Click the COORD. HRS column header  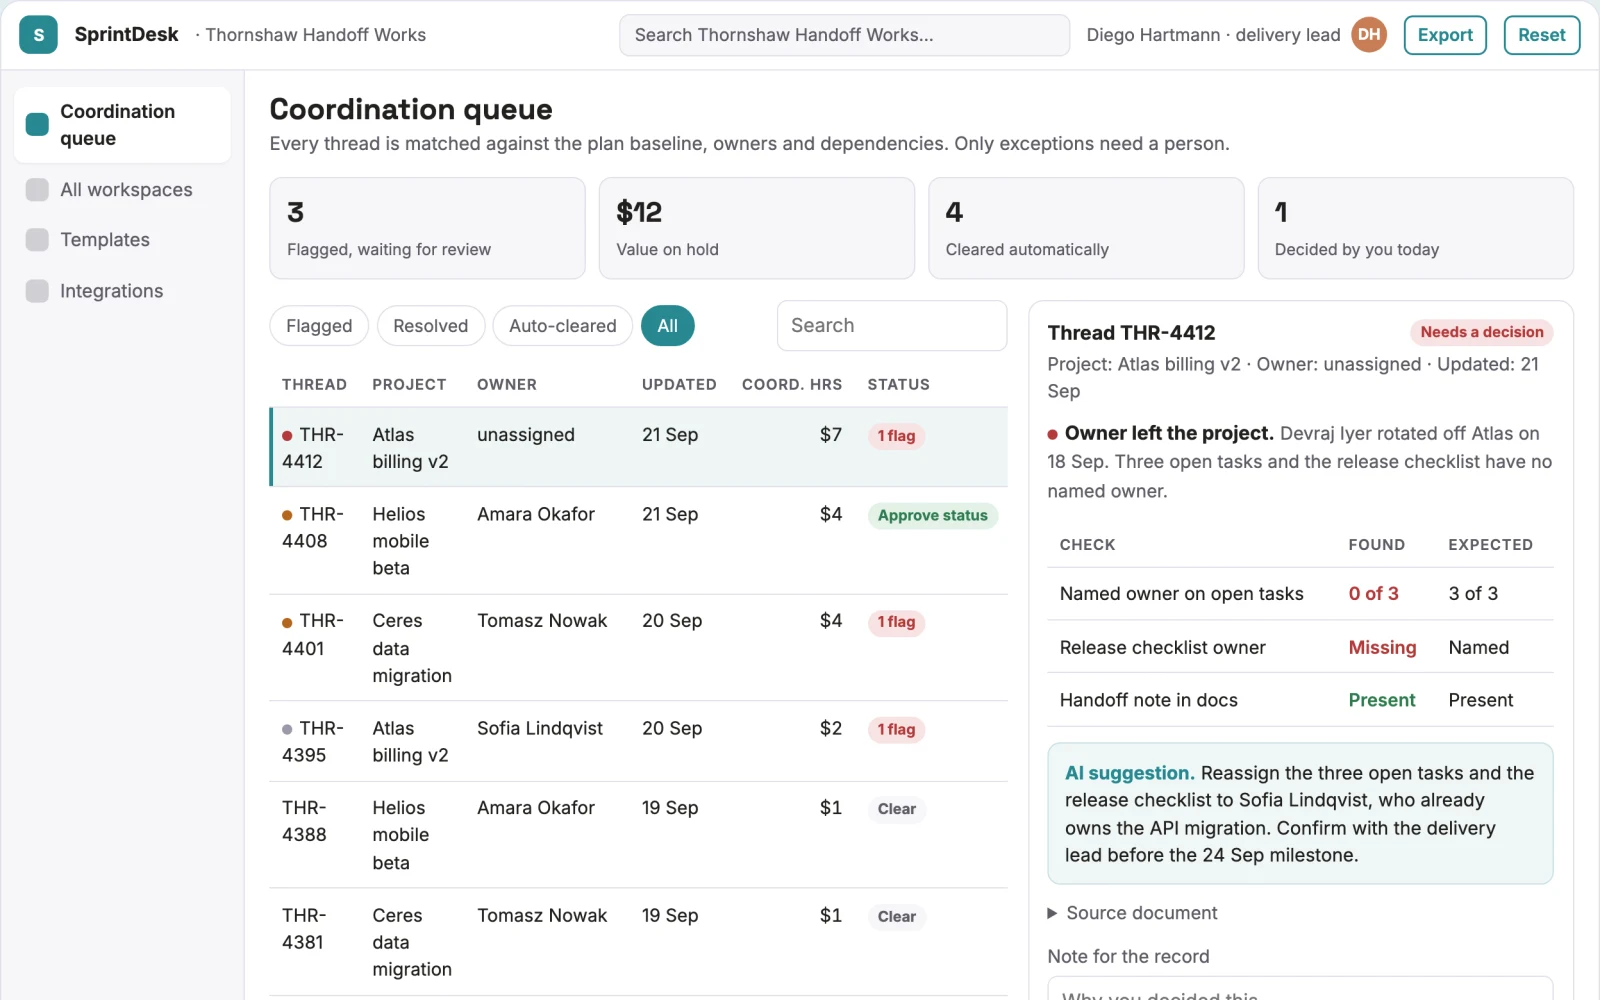tap(791, 385)
